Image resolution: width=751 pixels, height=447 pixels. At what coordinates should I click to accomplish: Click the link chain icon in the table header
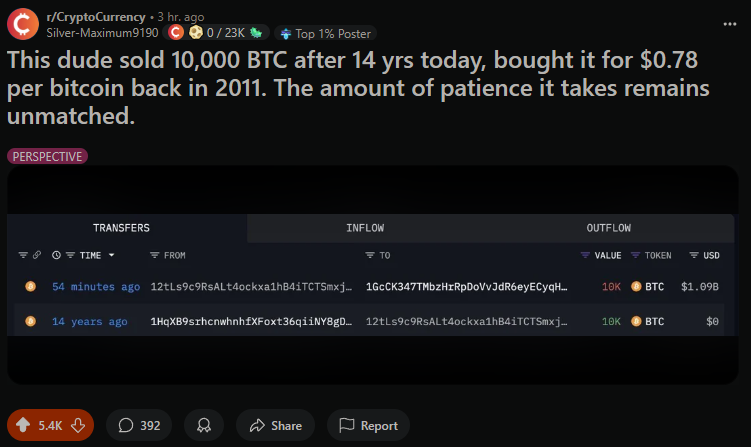pos(37,255)
